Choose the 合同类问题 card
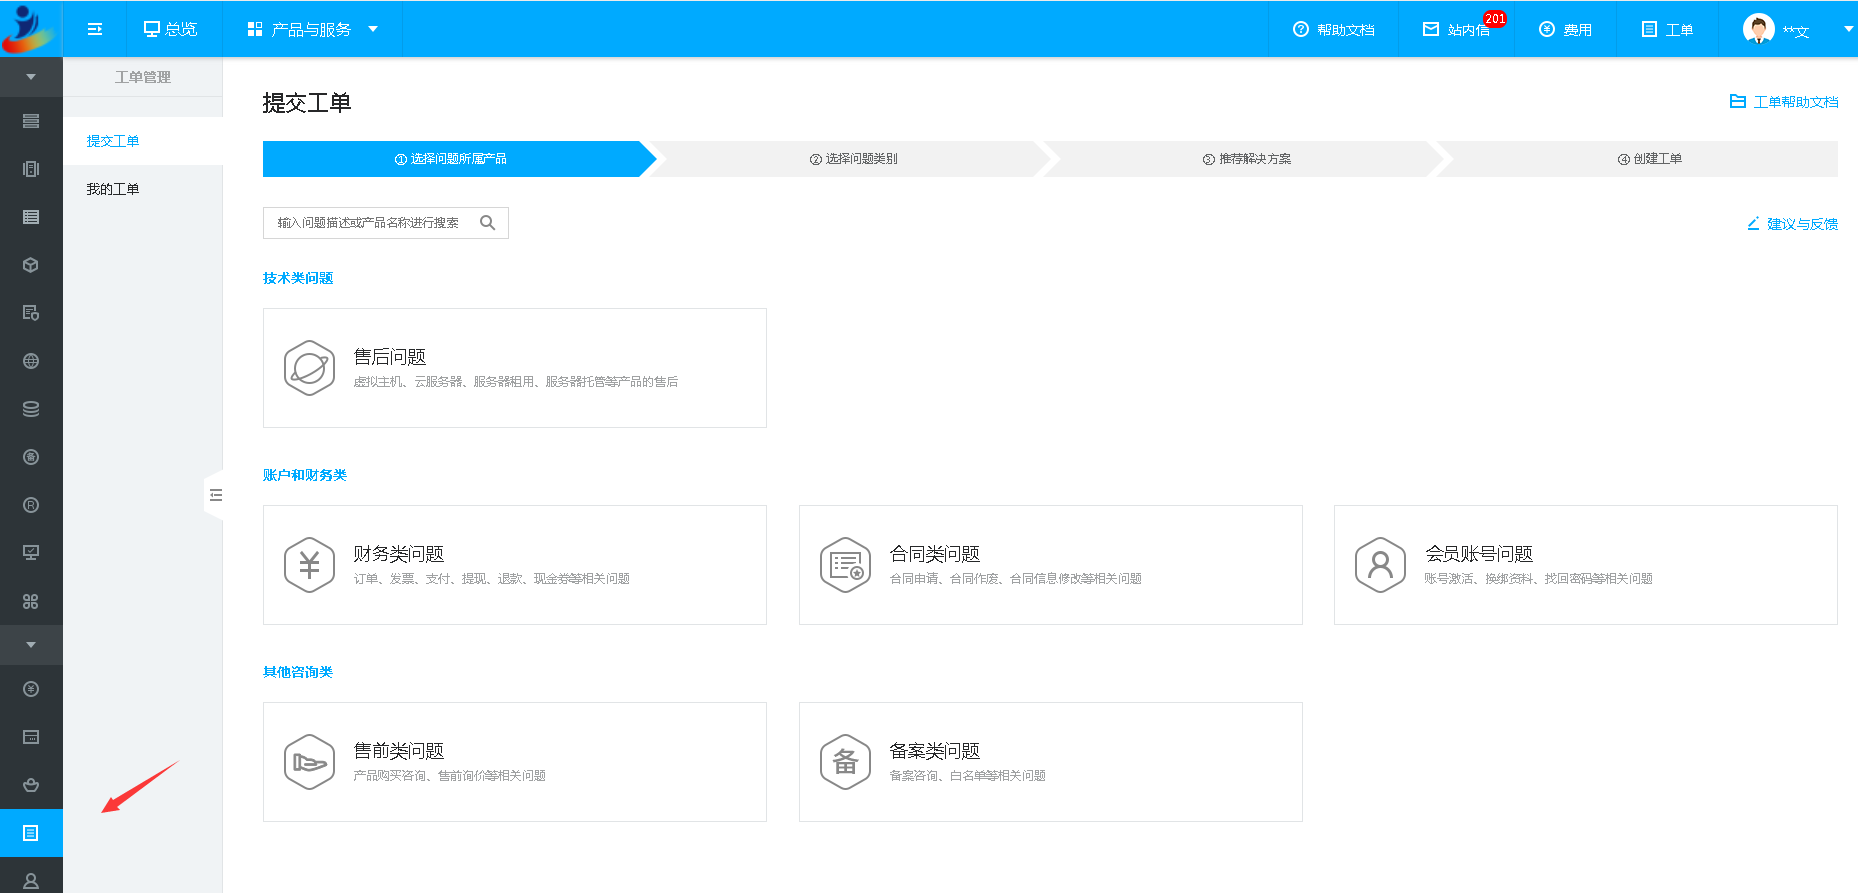1858x893 pixels. (x=1051, y=565)
